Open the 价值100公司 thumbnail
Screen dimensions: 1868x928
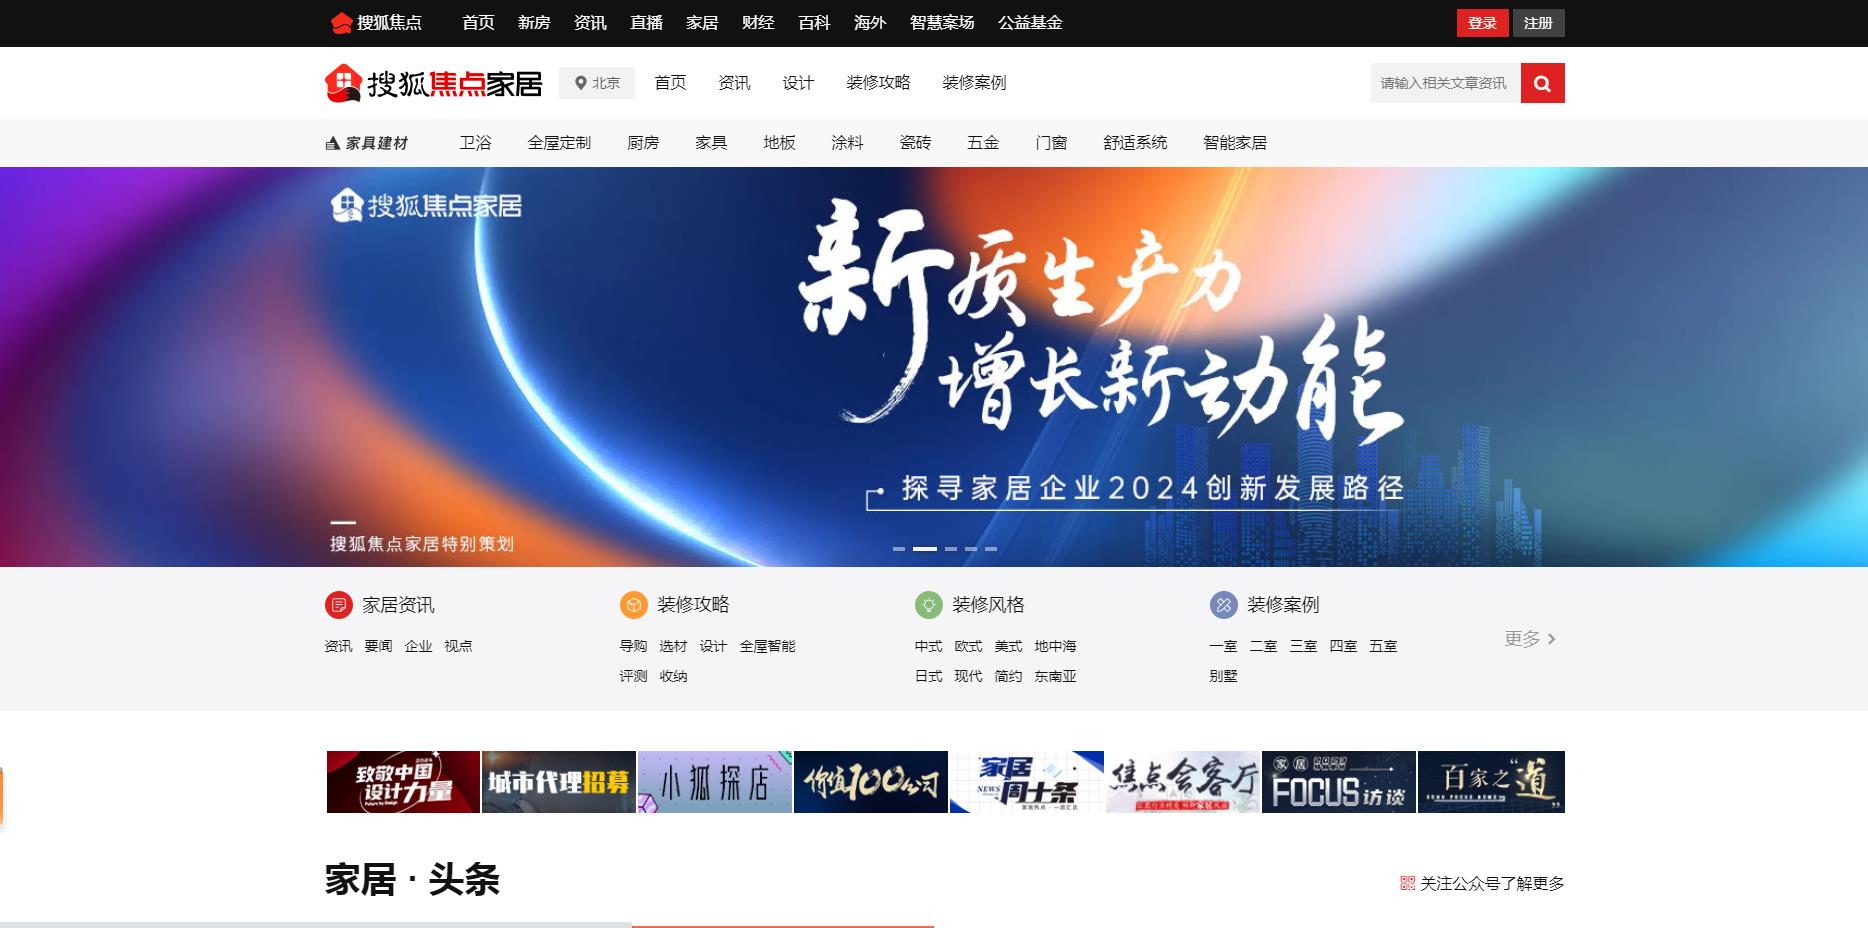tap(871, 782)
